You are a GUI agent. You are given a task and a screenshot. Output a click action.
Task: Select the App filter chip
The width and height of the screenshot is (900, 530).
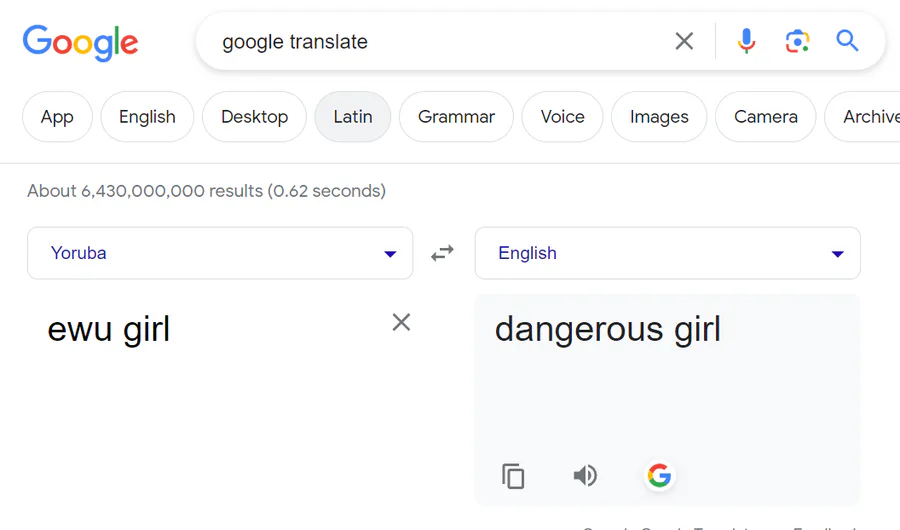pos(57,117)
